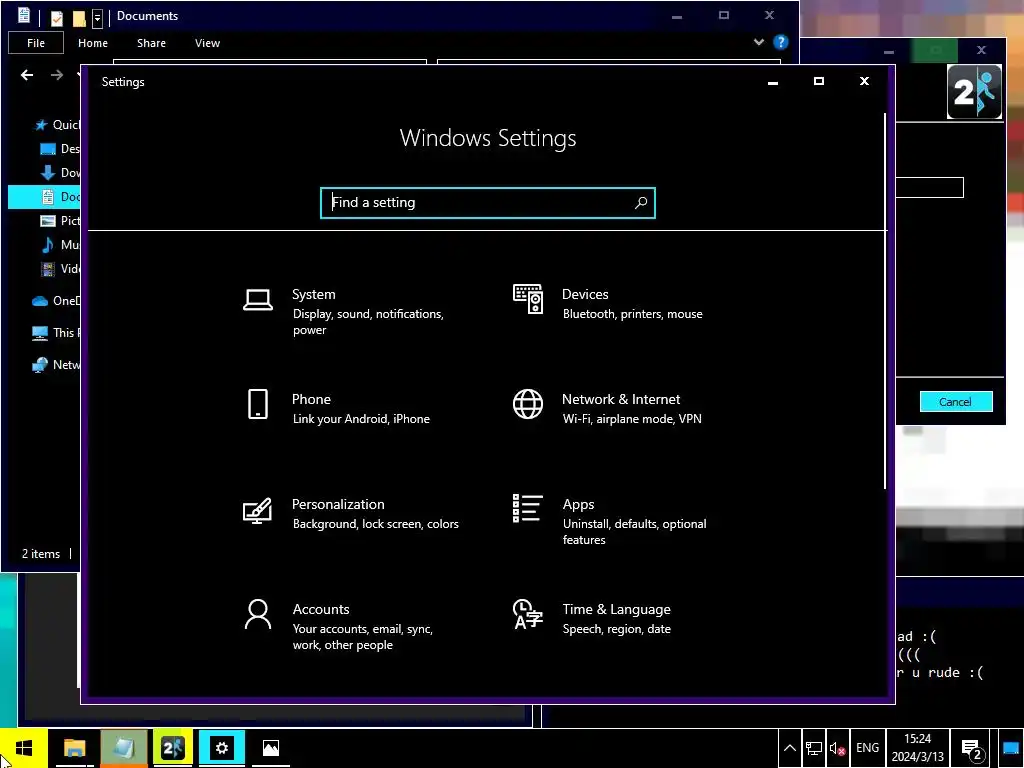
Task: Open Explorer quick access toolbar dropdown
Action: (x=97, y=18)
